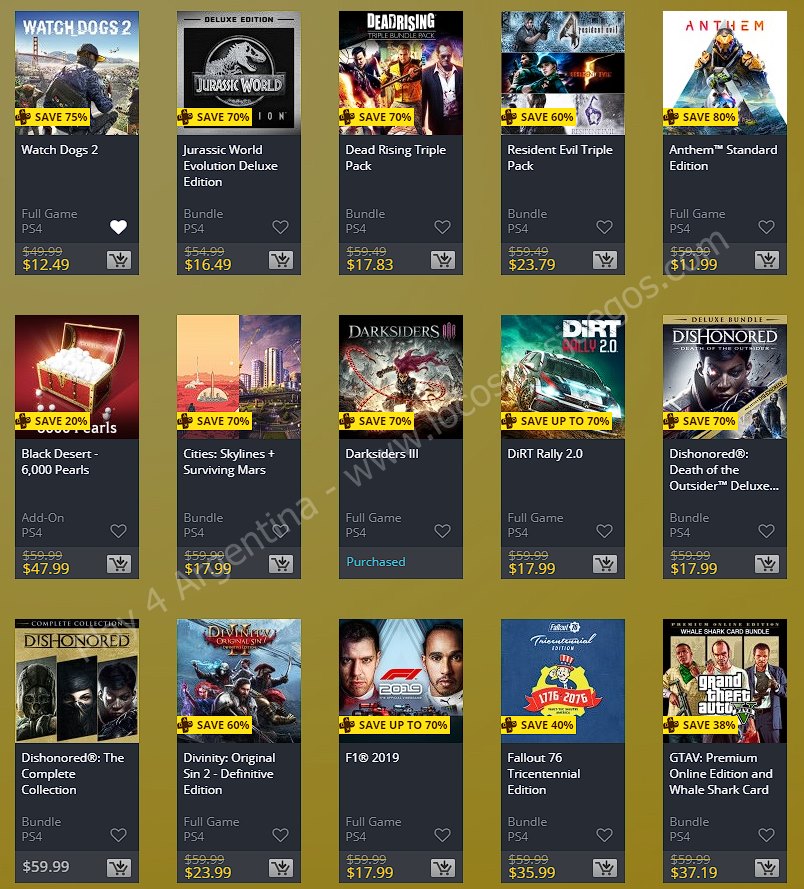Wishlist Divinity Original Sin 2 with heart
Screen dimensions: 804x889
pos(281,835)
